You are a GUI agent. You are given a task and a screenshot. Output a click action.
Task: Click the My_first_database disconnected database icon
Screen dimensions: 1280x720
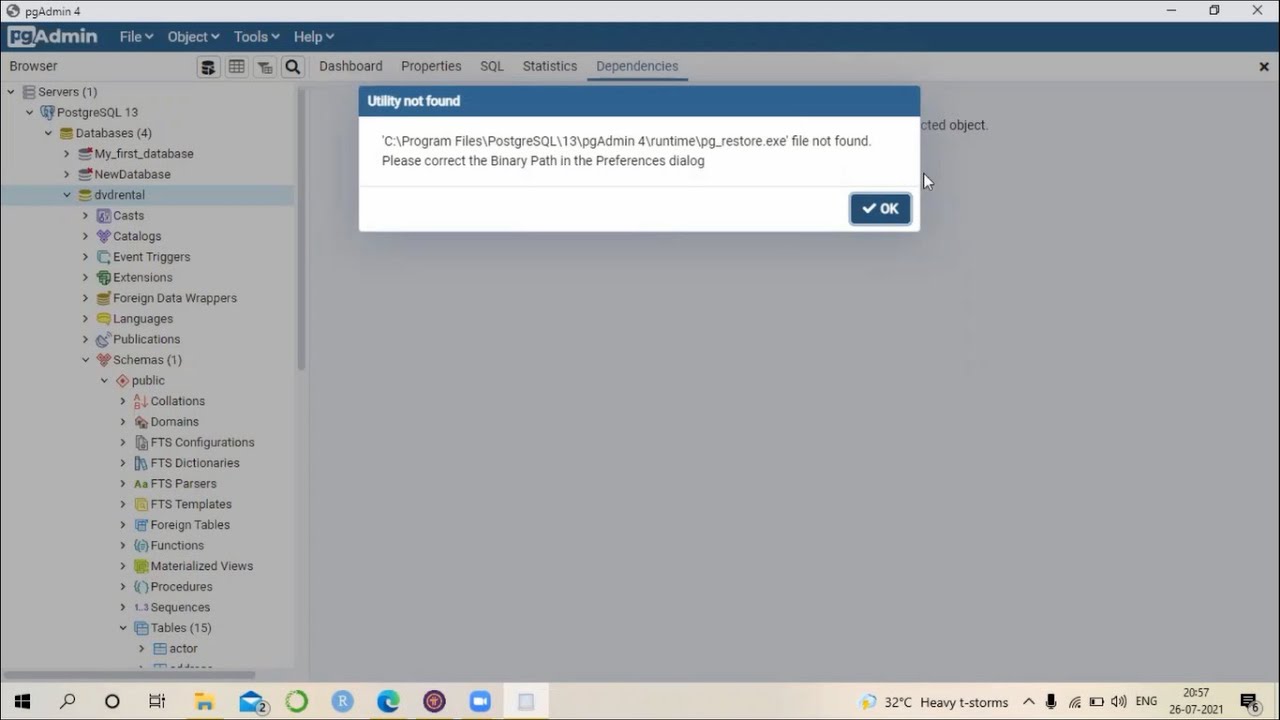click(85, 154)
